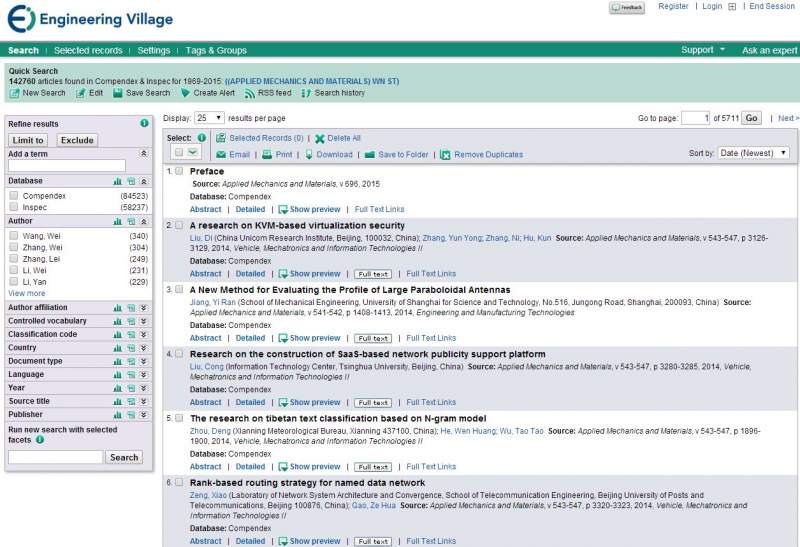Collapse the Add a term section
Viewport: 800px width, 547px height.
point(144,154)
